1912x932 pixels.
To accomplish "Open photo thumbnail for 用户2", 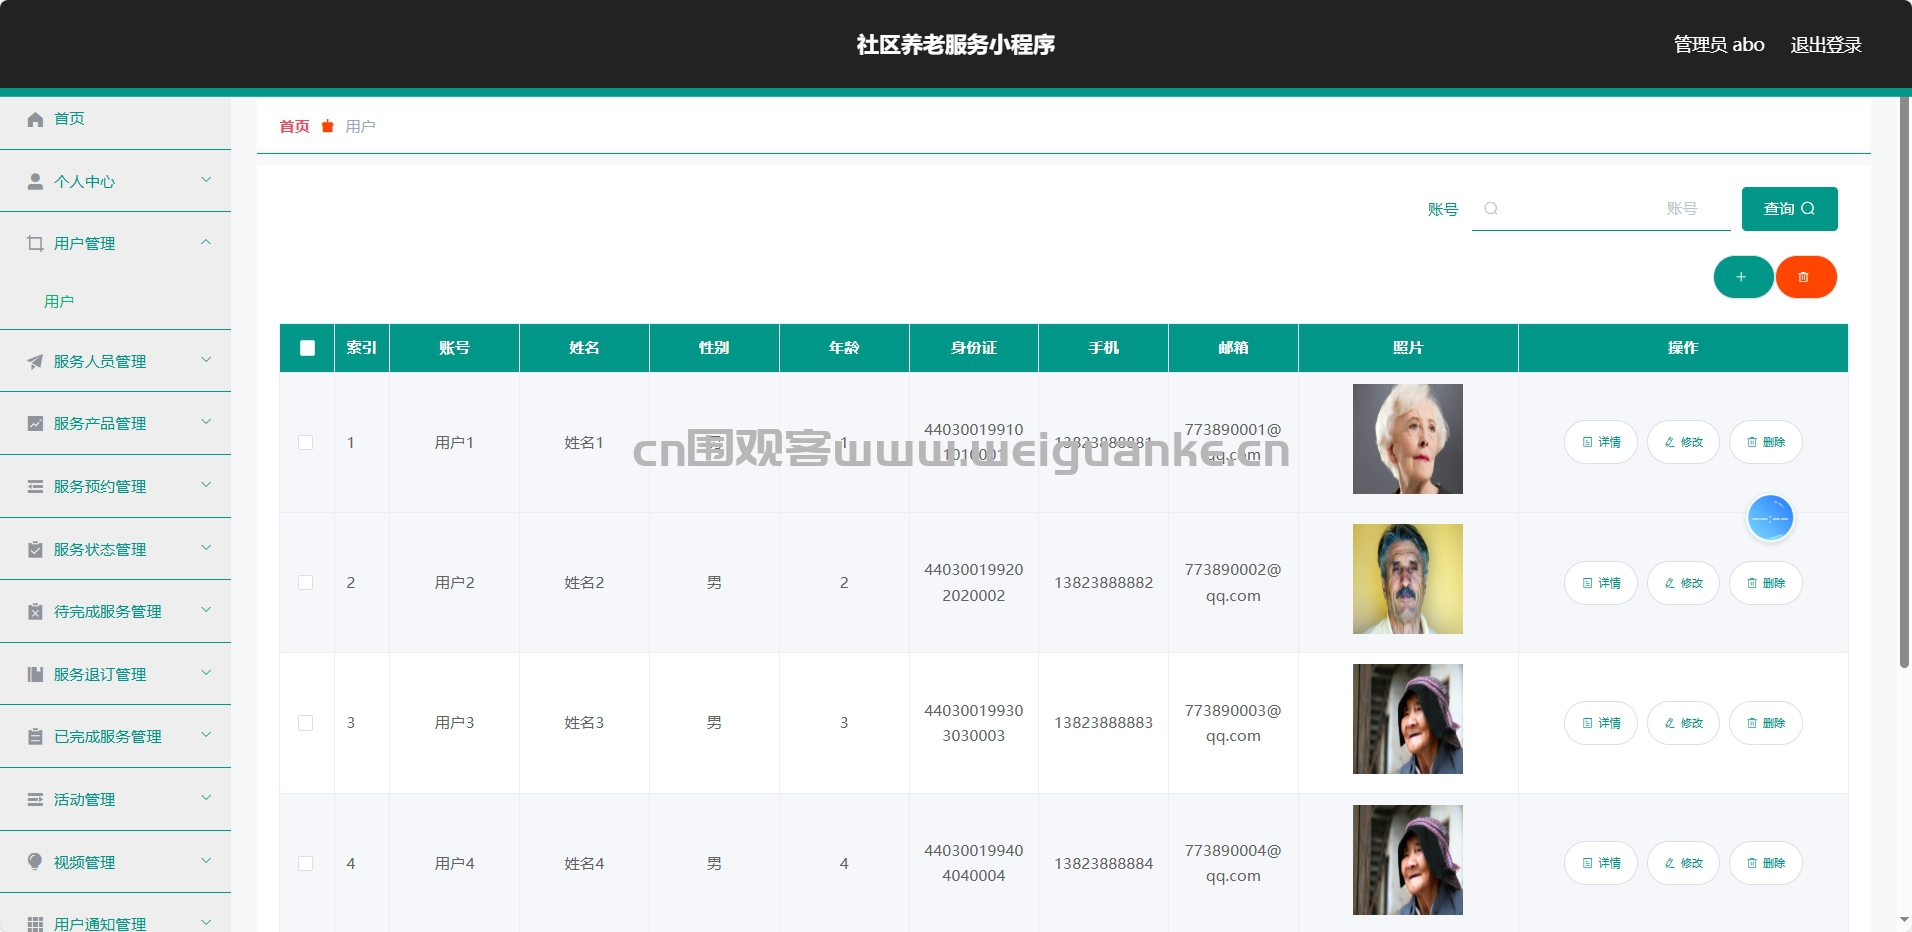I will [x=1407, y=579].
